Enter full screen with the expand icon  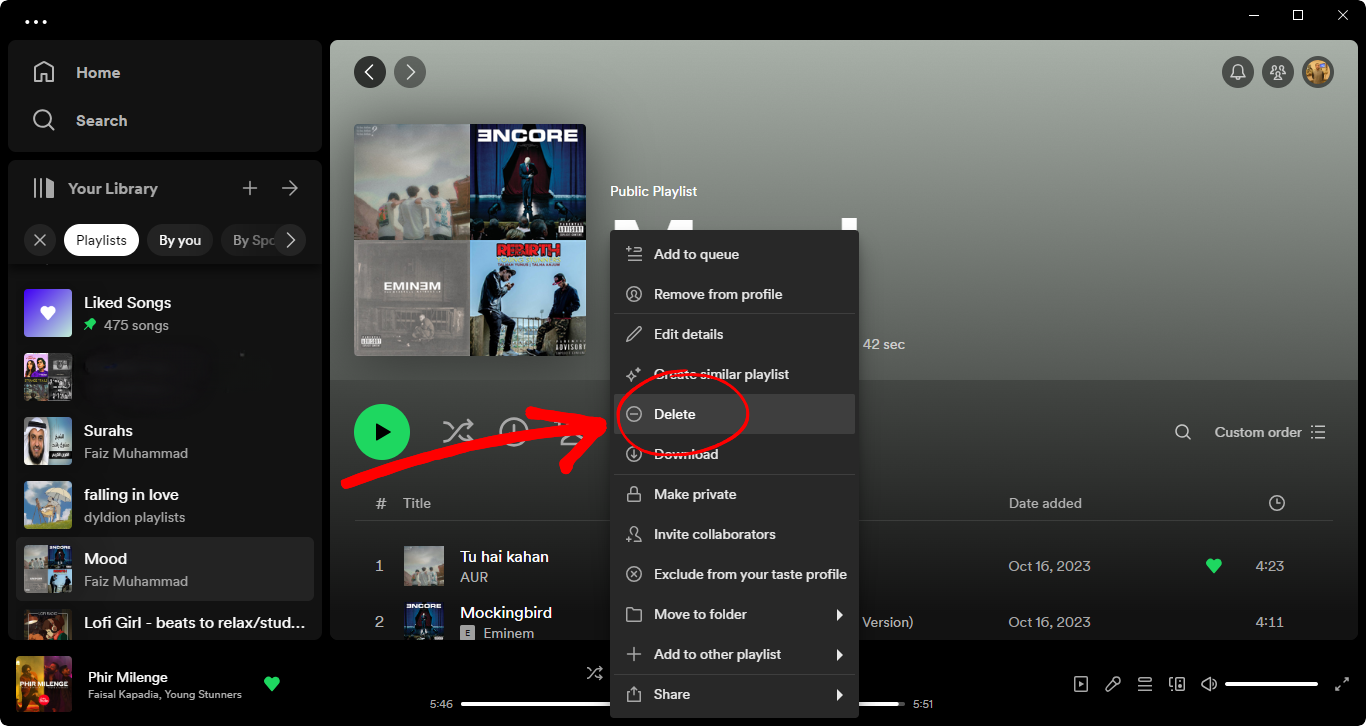1342,684
